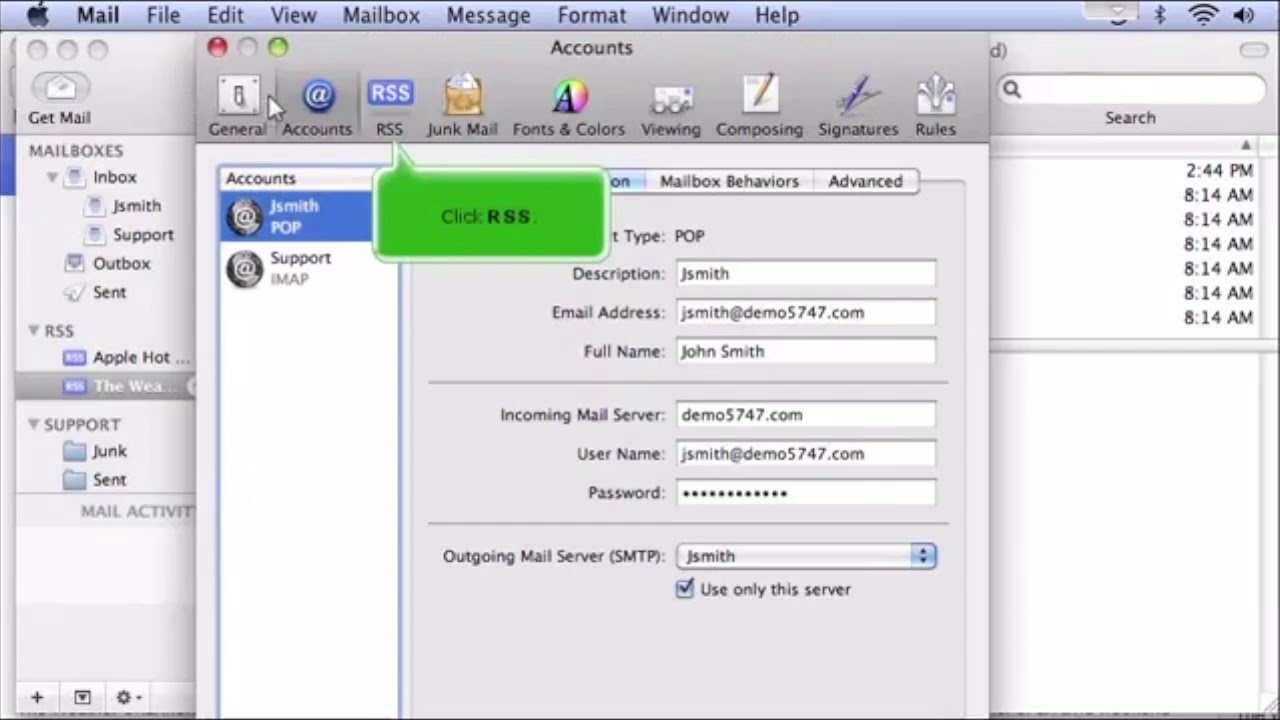Screen dimensions: 1280x720
Task: Open the Accounts preferences pane
Action: [x=317, y=105]
